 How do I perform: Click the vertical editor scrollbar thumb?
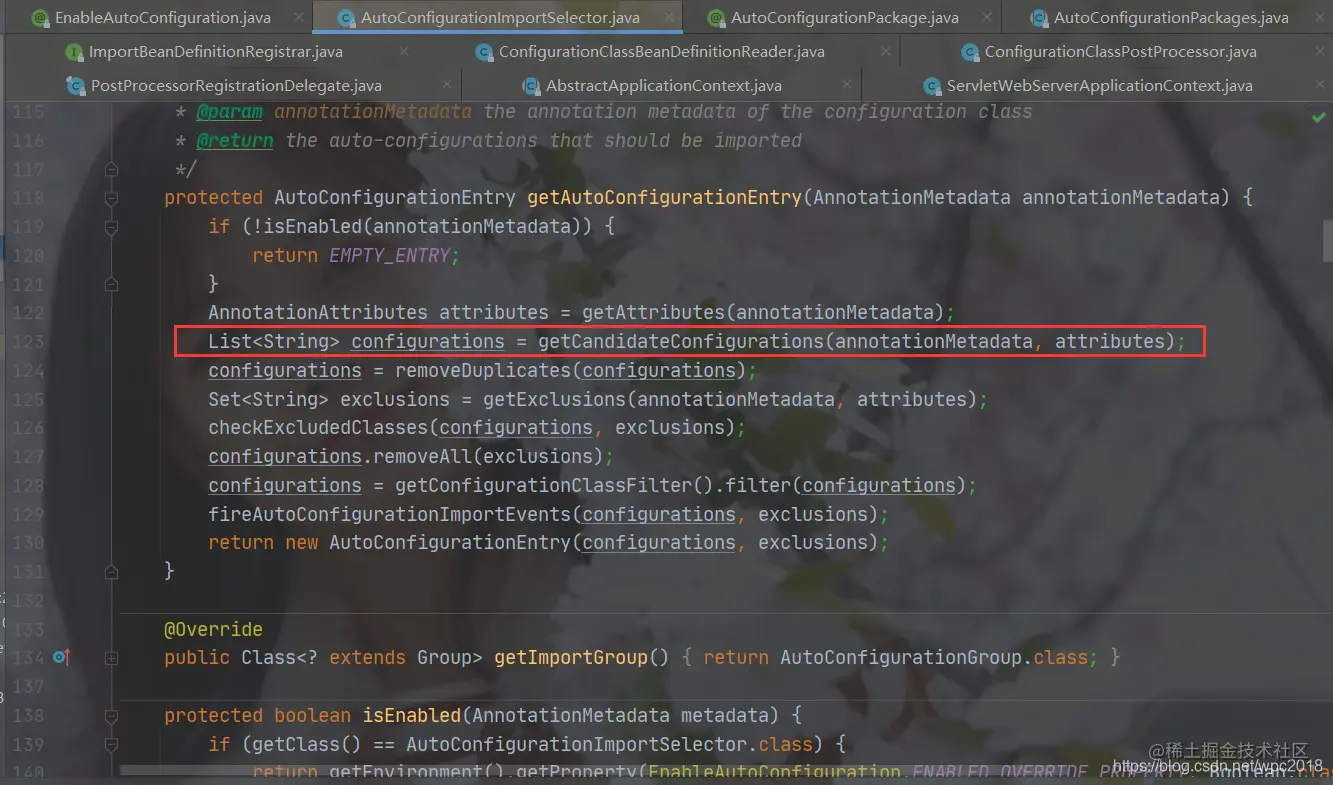coord(1328,241)
